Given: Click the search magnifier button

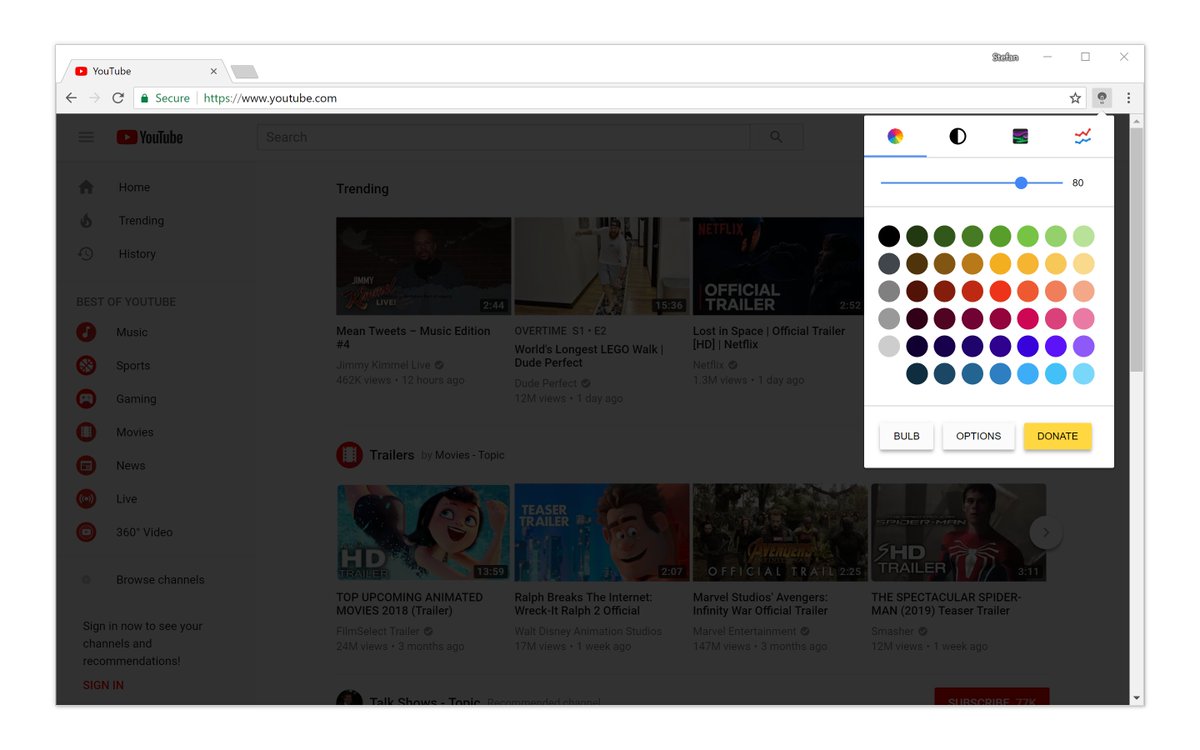Looking at the screenshot, I should pyautogui.click(x=776, y=137).
